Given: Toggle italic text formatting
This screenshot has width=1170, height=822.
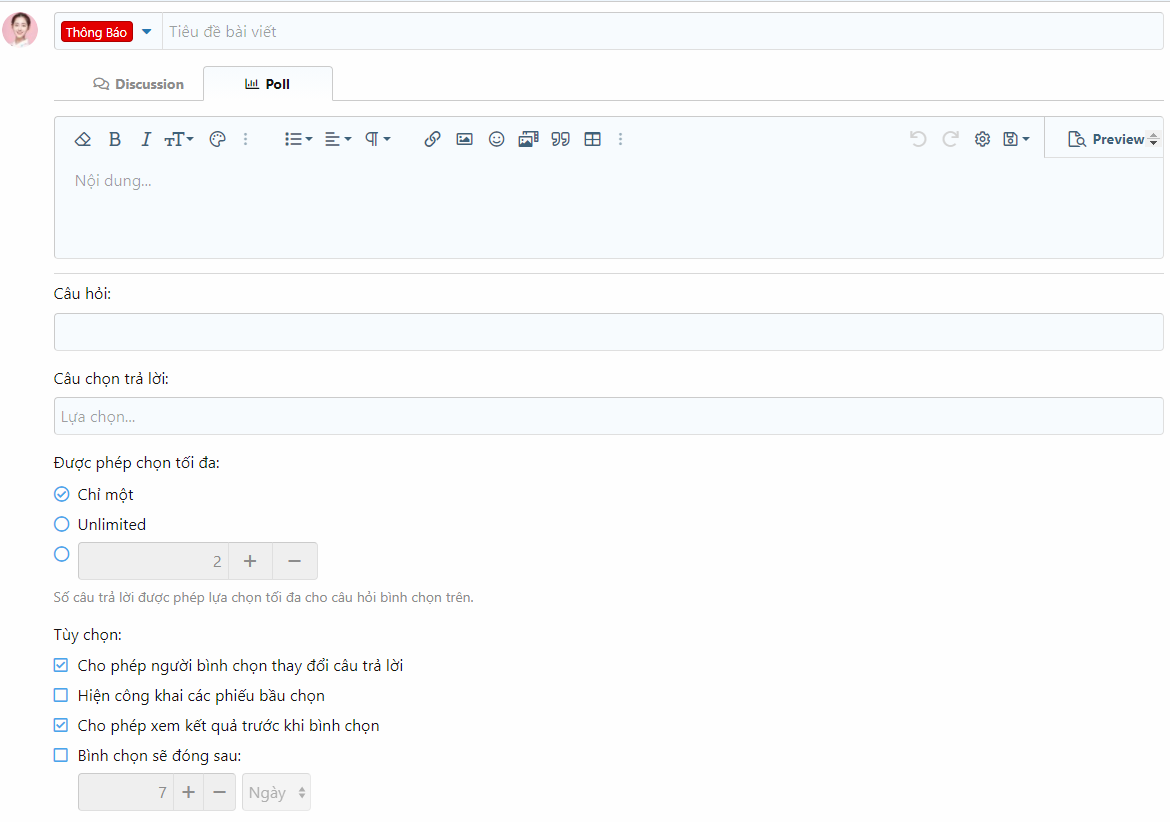Looking at the screenshot, I should pyautogui.click(x=145, y=139).
